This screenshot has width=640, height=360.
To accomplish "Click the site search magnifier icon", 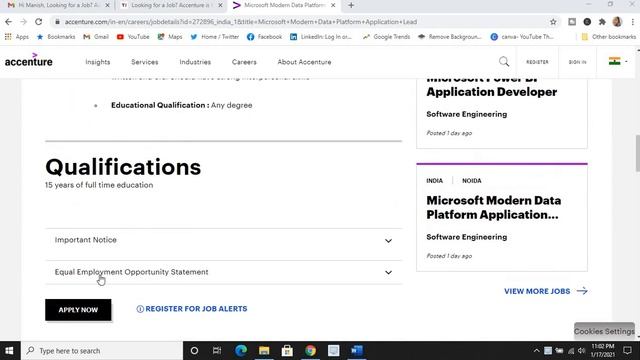I will [x=504, y=62].
